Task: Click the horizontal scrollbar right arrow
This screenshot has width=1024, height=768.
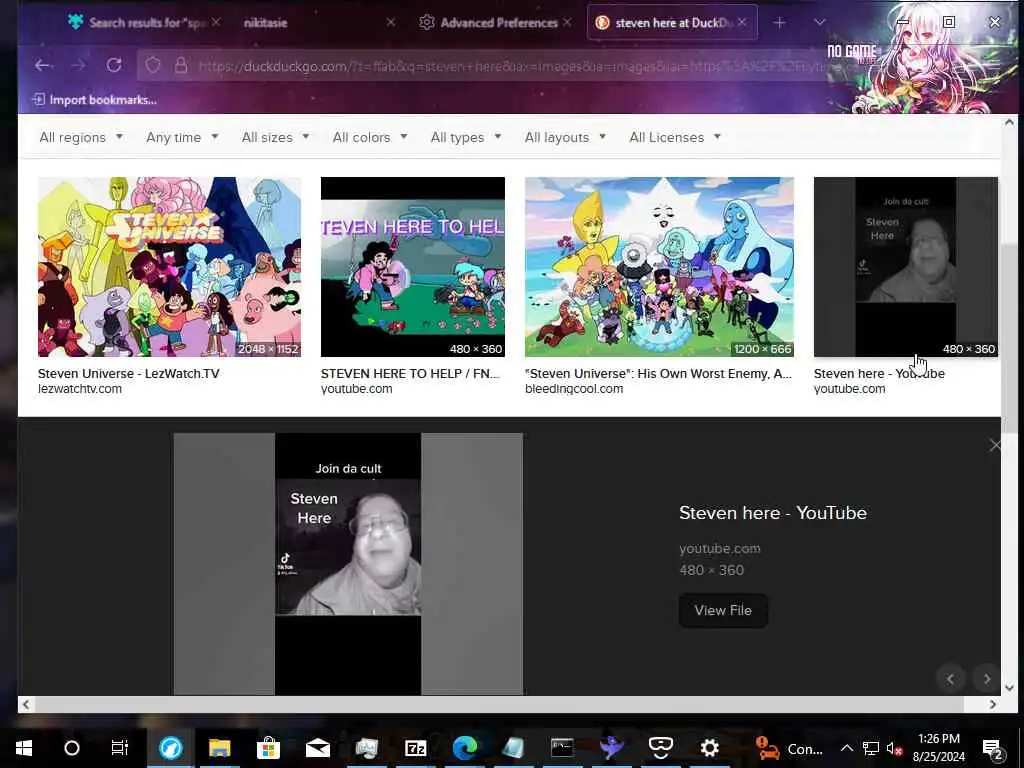Action: click(993, 704)
